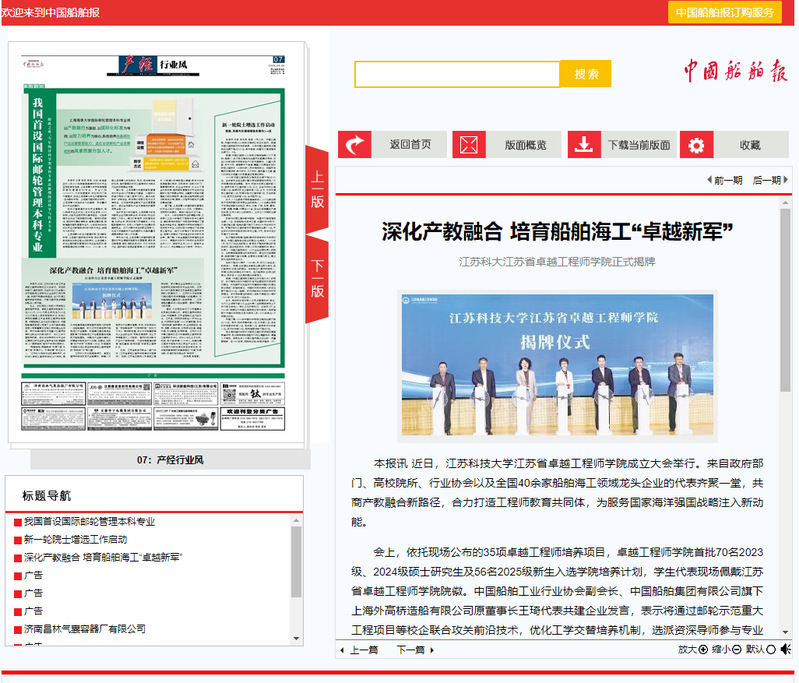Click the speaker read-aloud icon
This screenshot has height=683, width=799.
tap(787, 649)
